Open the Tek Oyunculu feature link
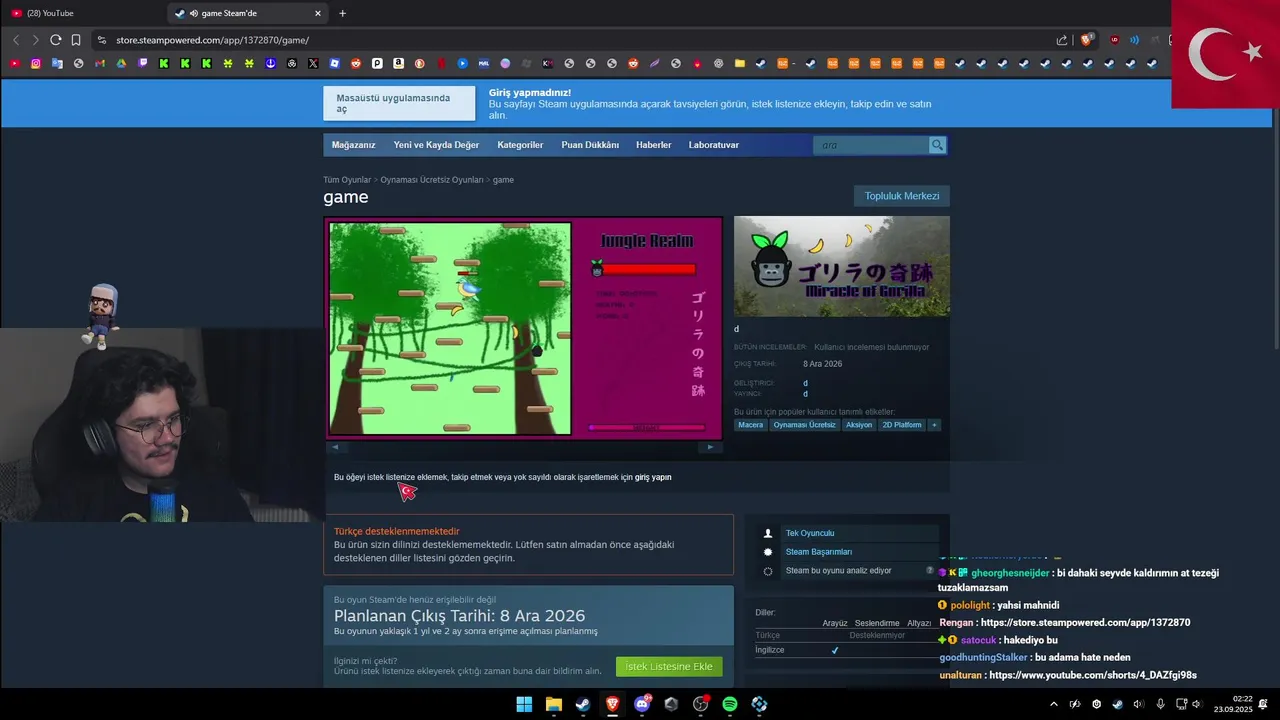 point(810,533)
